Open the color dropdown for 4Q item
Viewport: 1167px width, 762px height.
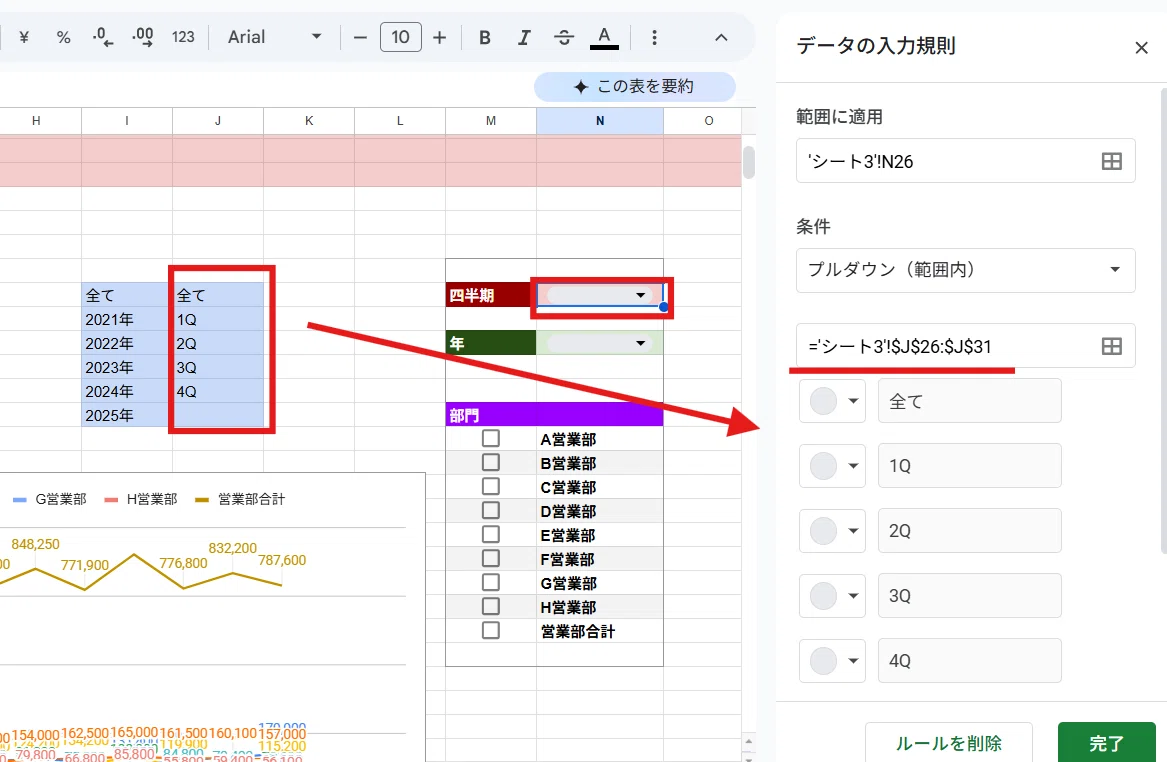832,661
